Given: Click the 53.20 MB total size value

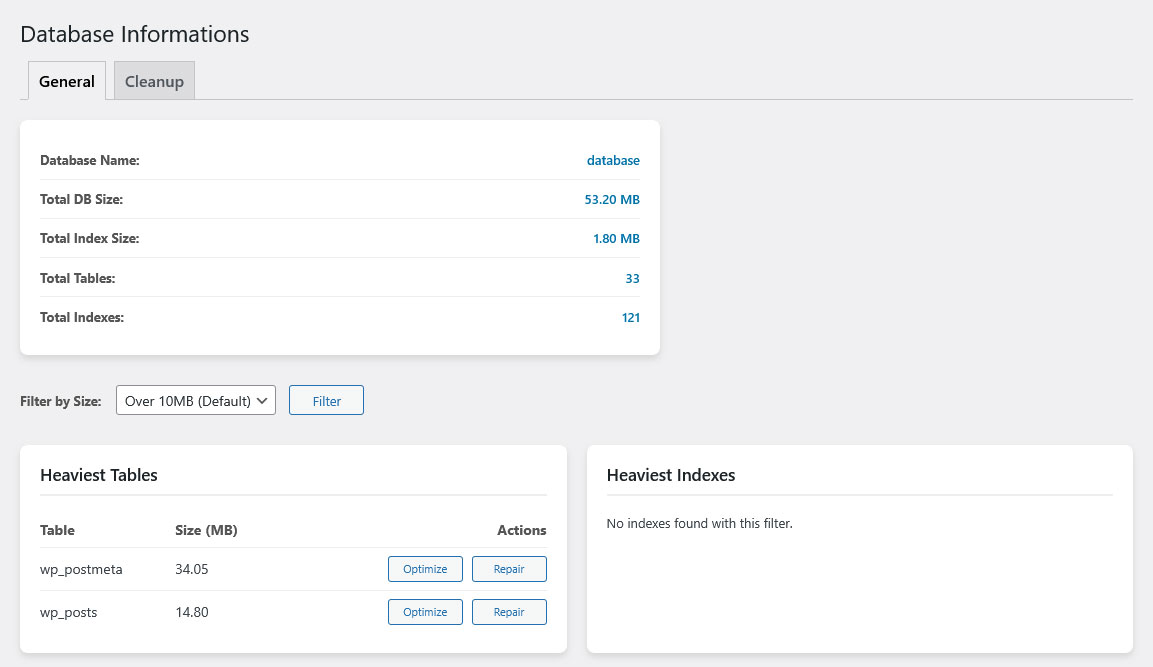Looking at the screenshot, I should click(612, 200).
